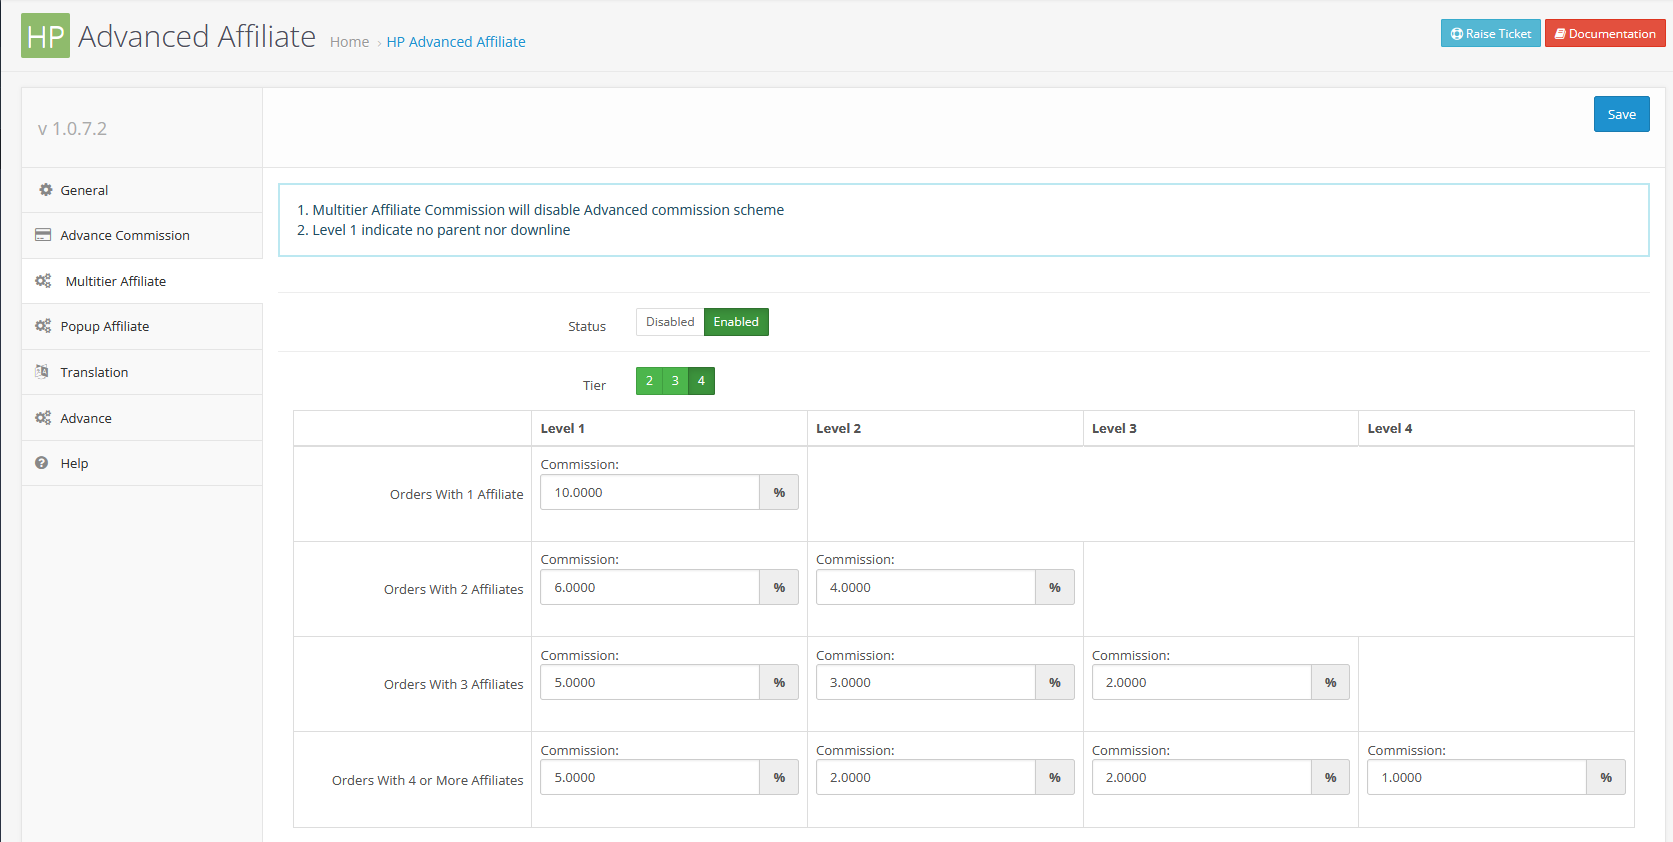Click the Advance Commission card icon
This screenshot has width=1673, height=842.
43,235
